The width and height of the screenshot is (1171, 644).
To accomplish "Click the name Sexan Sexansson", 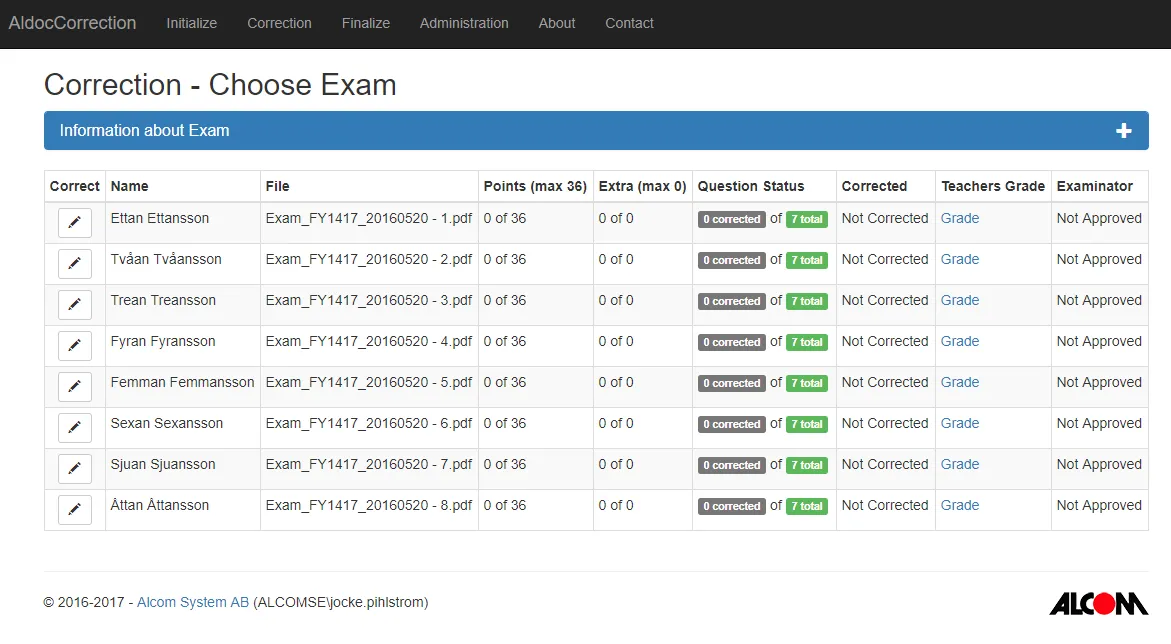I will point(167,424).
